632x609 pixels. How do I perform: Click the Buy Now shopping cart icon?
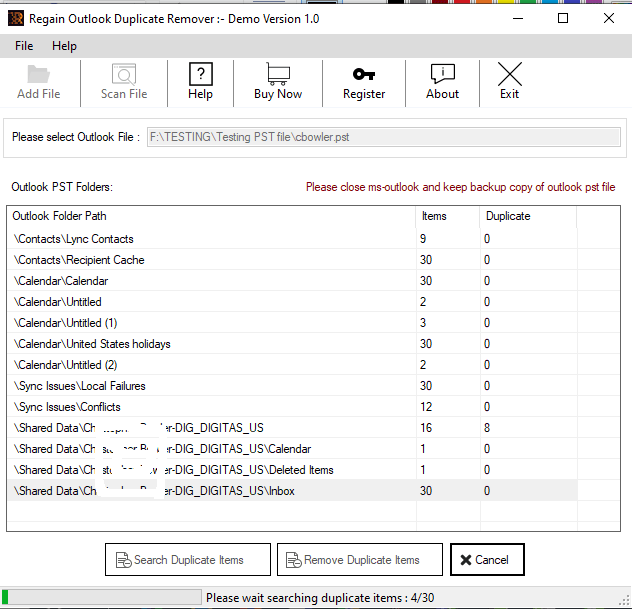[278, 74]
